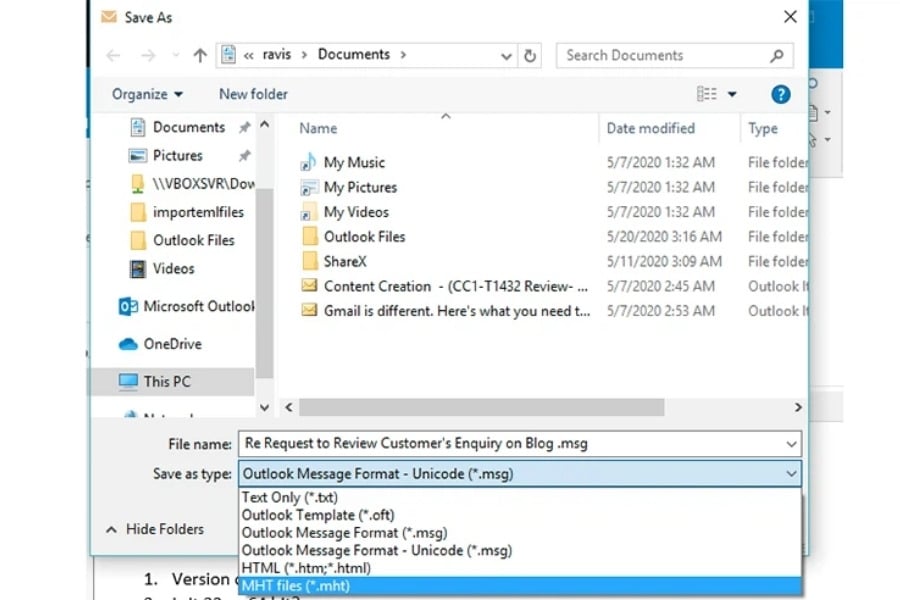
Task: Expand the address bar path history dropdown
Action: (x=507, y=56)
